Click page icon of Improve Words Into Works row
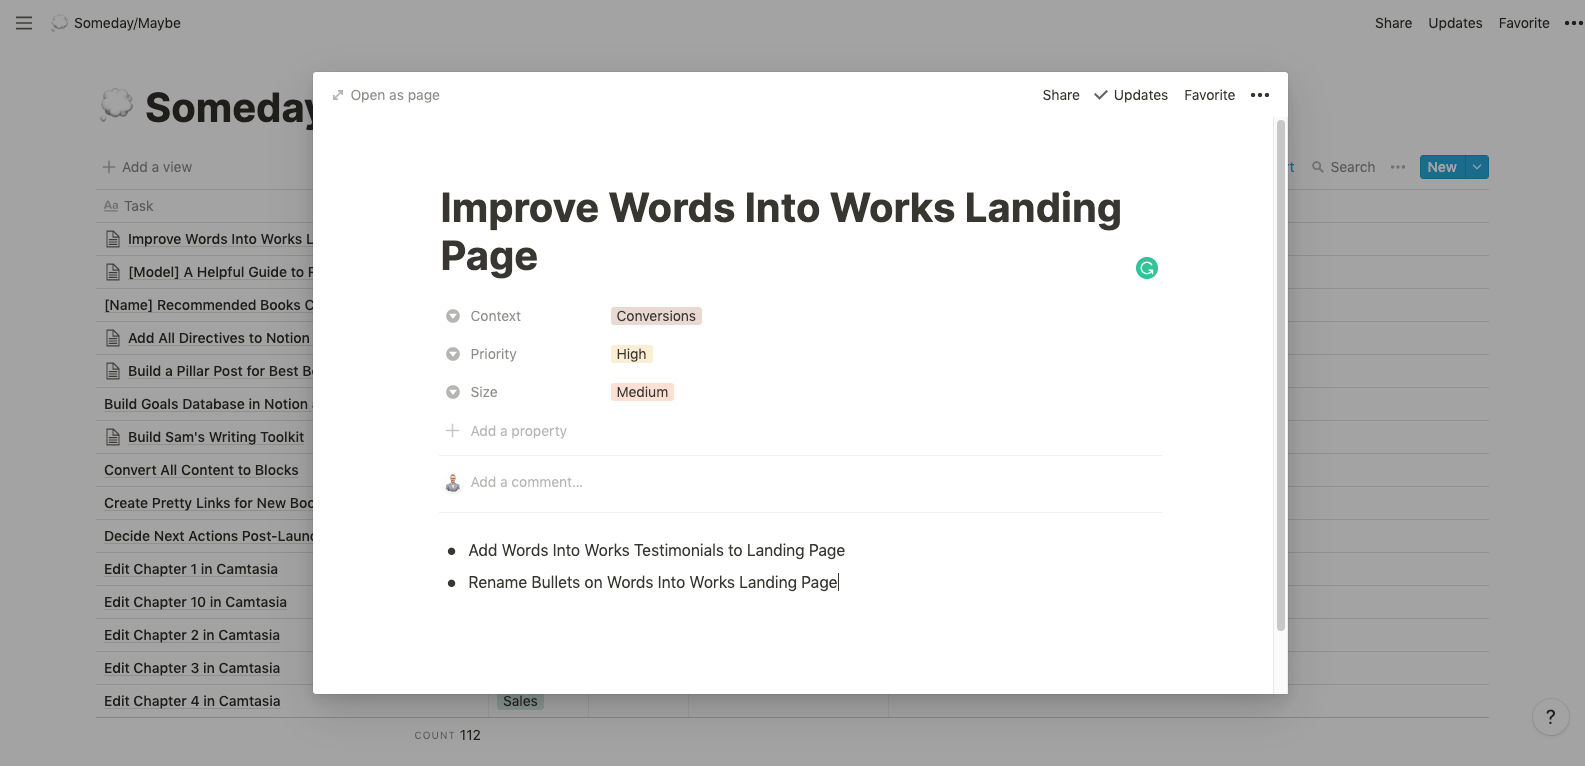This screenshot has width=1585, height=766. (113, 239)
